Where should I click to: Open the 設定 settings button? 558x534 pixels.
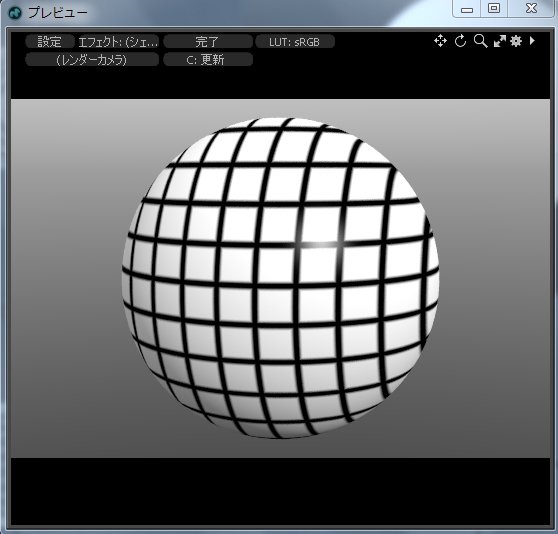pos(50,42)
